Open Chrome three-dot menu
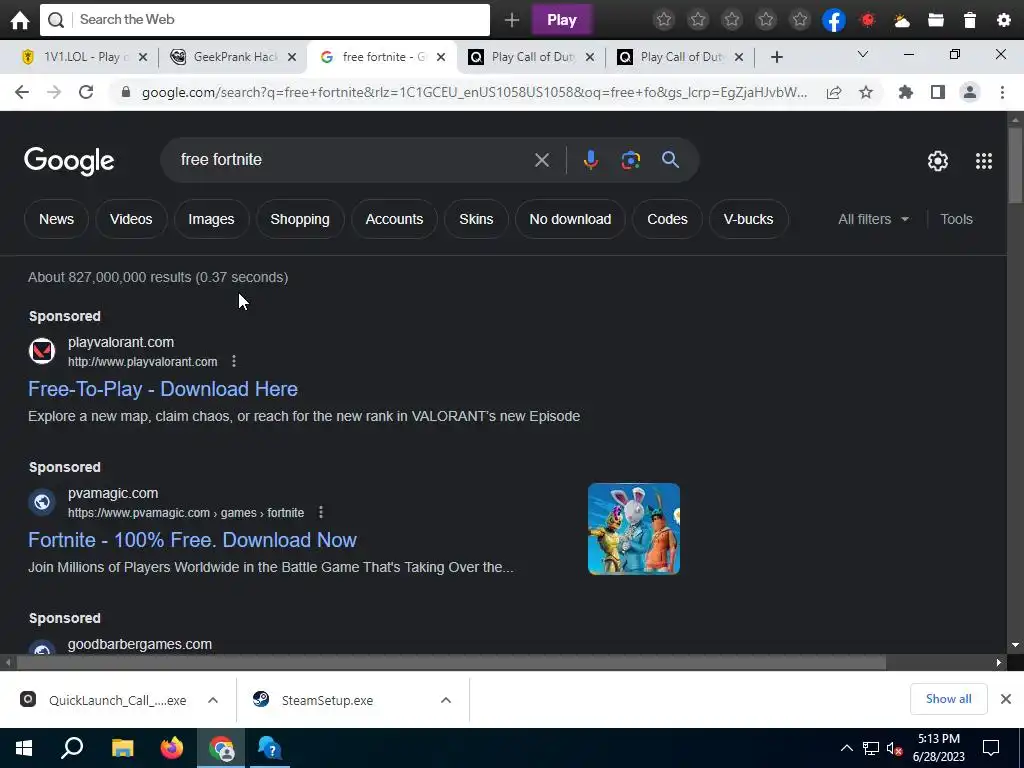Viewport: 1024px width, 768px height. pyautogui.click(x=1002, y=92)
